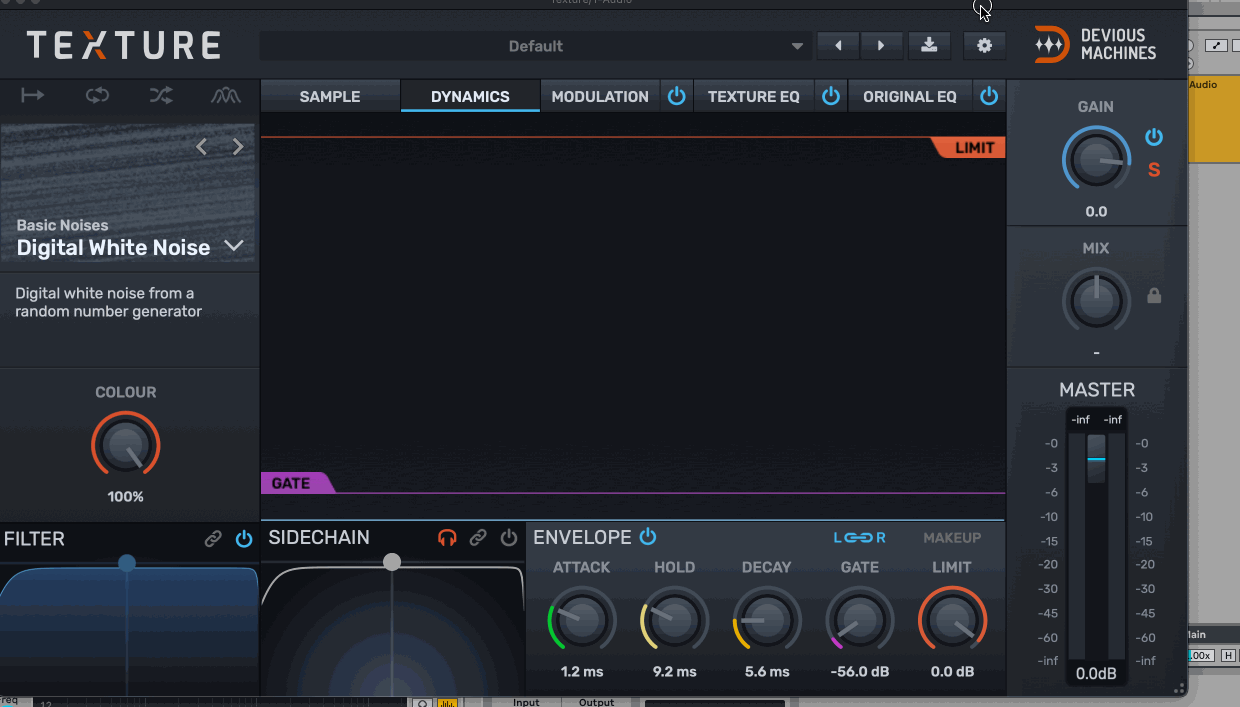
Task: Click the master 0.0dB readout
Action: 1096,674
